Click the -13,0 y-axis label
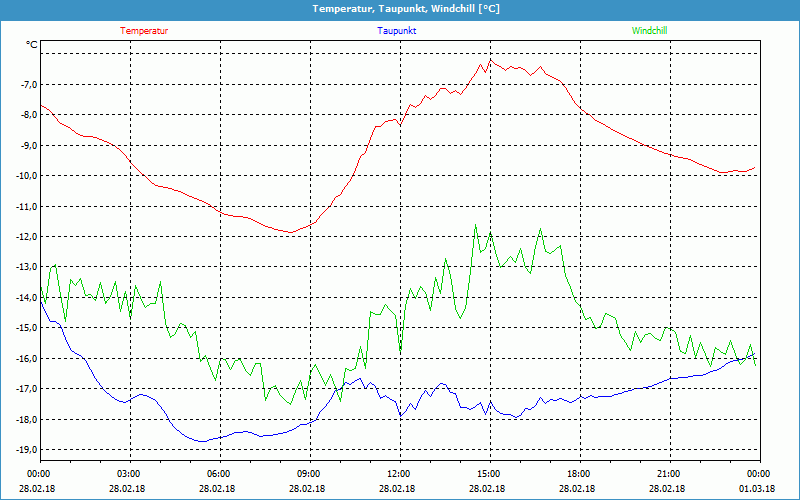This screenshot has width=800, height=500. 26,267
